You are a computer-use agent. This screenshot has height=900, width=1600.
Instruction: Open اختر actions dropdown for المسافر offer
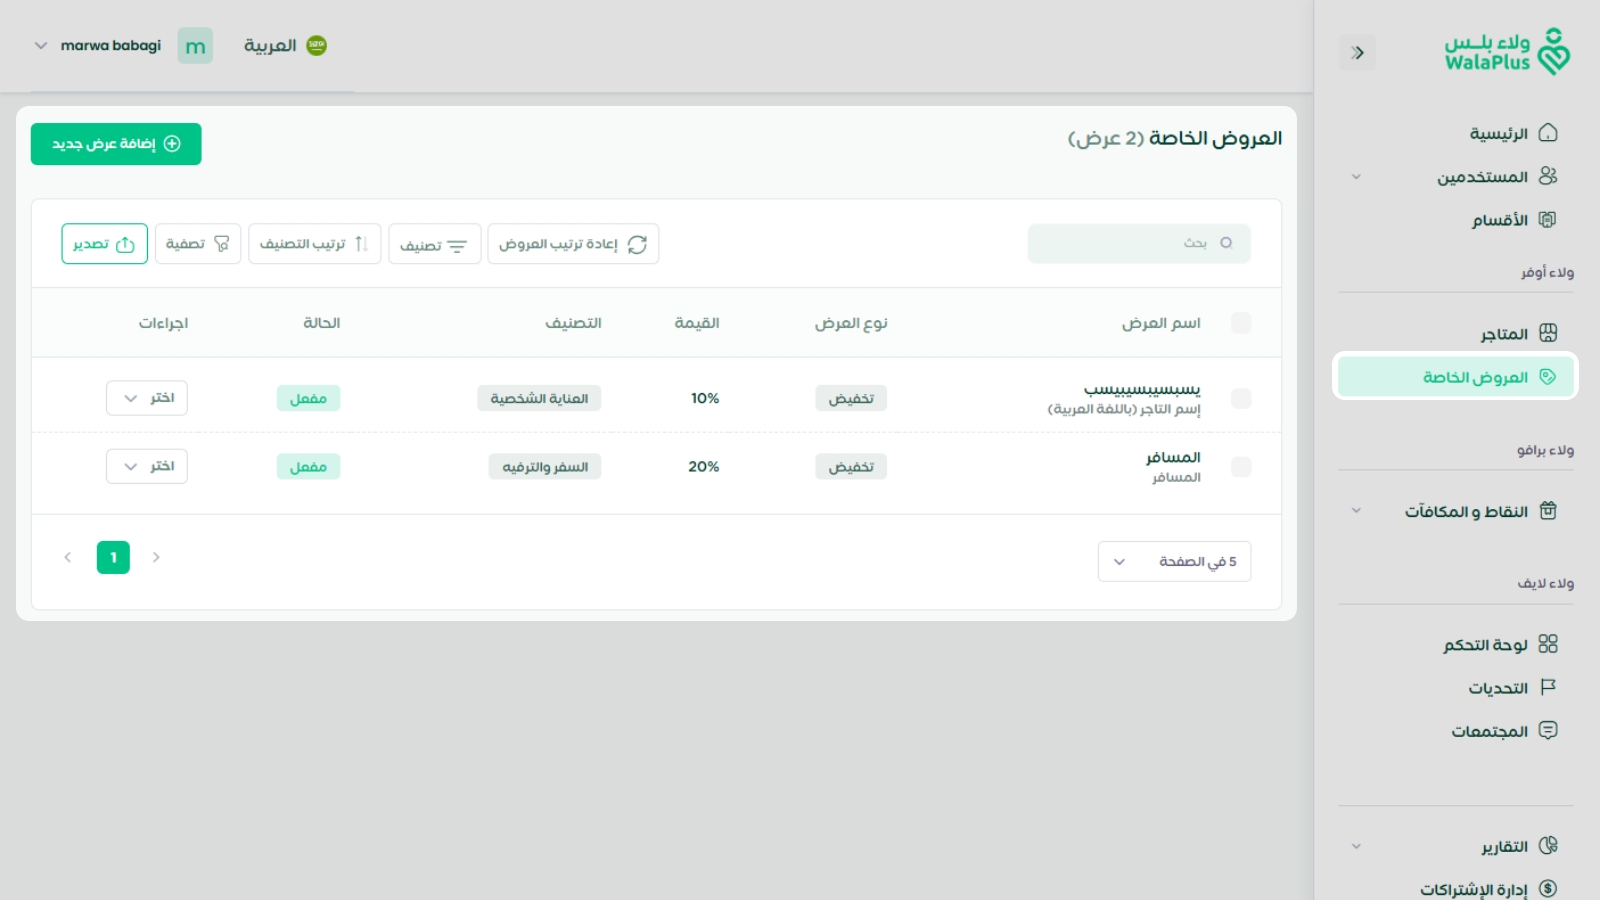tap(147, 466)
